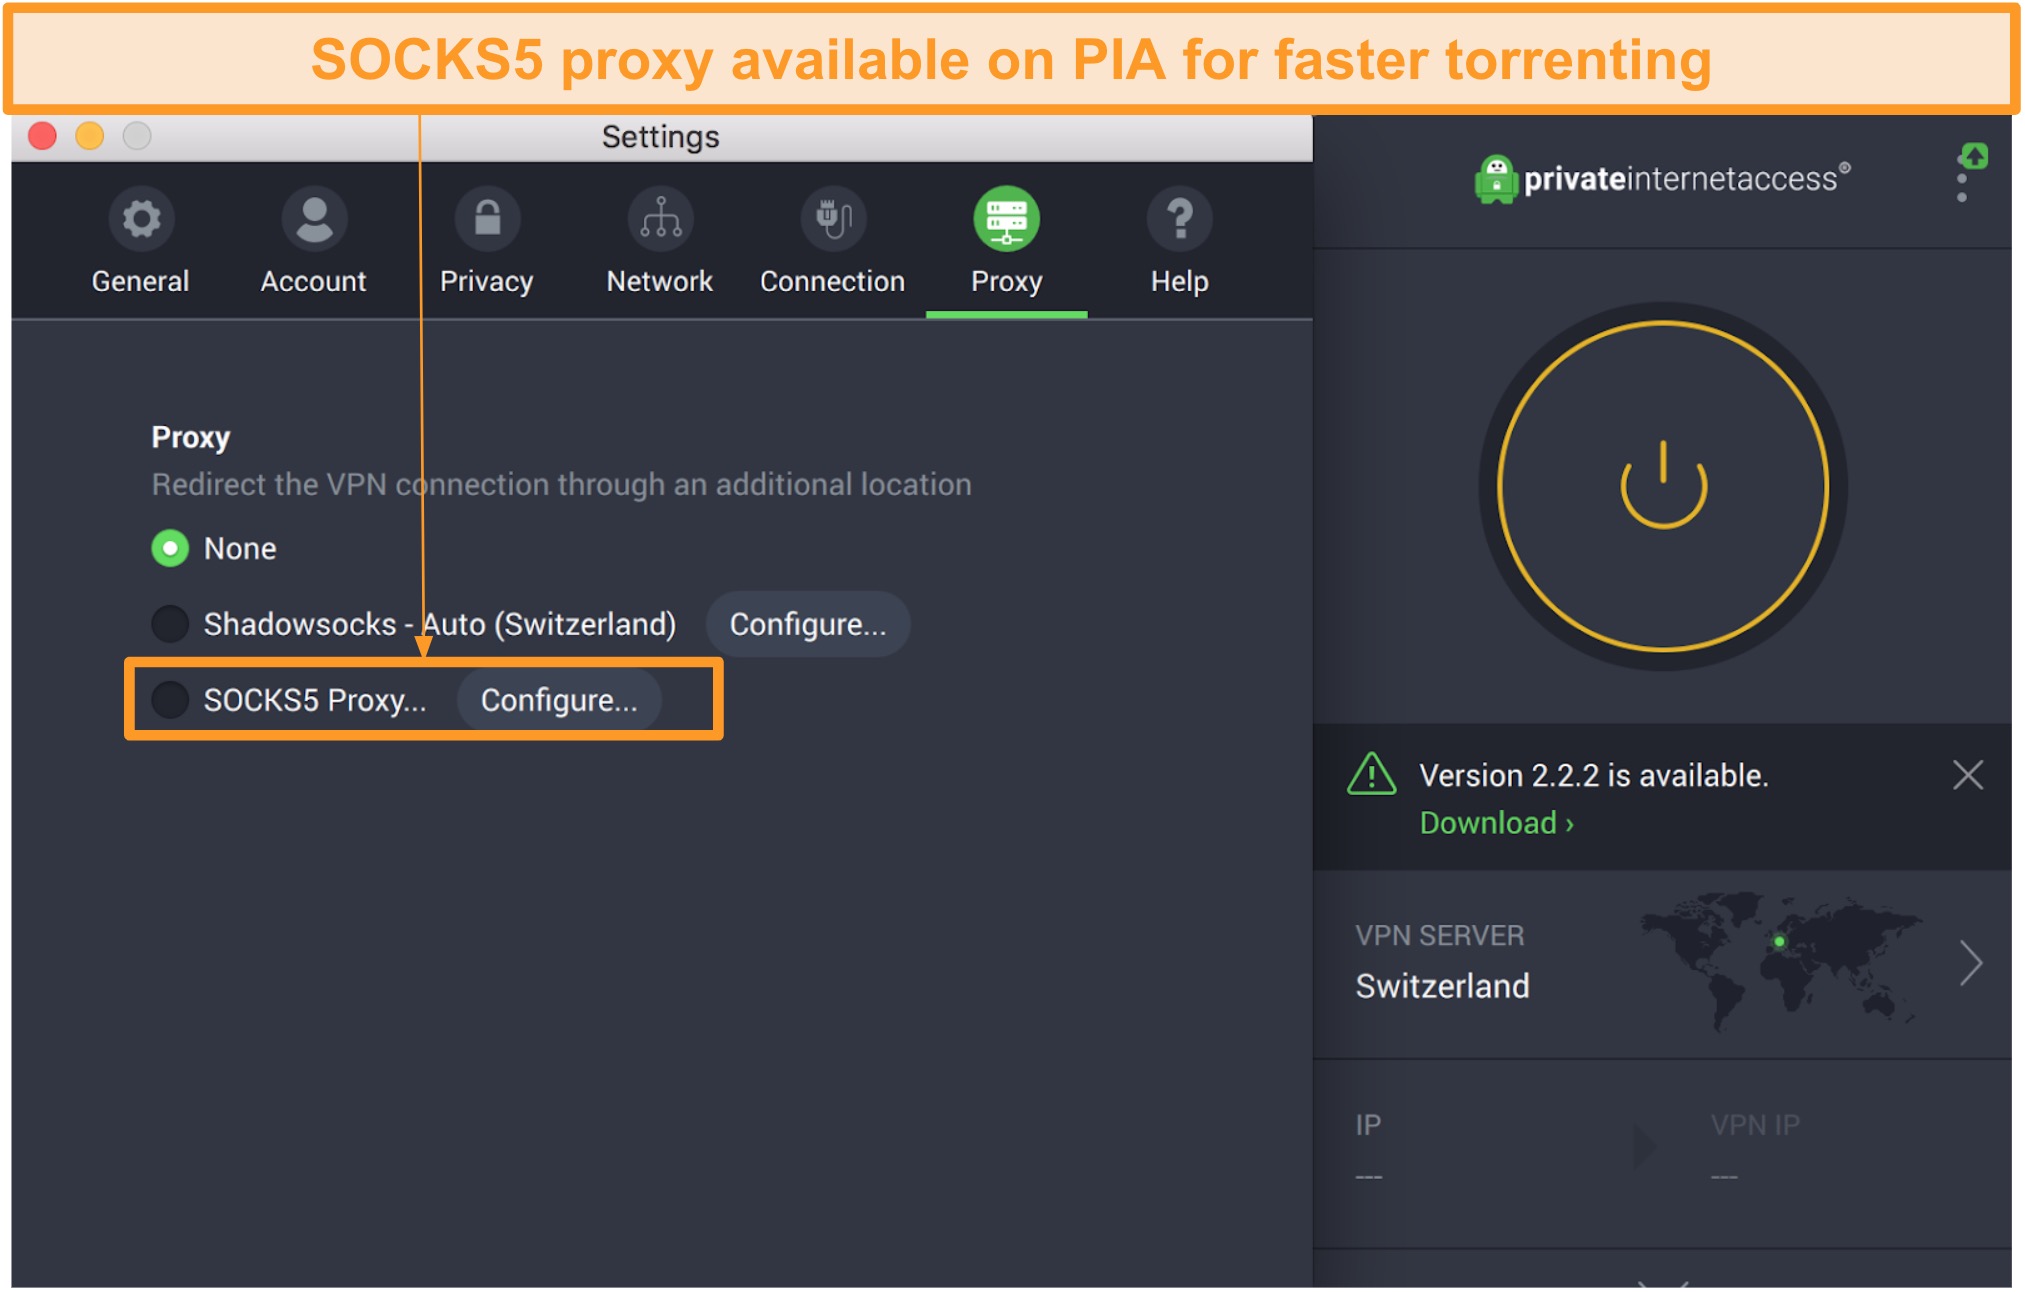Open the Network topology icon

point(660,218)
